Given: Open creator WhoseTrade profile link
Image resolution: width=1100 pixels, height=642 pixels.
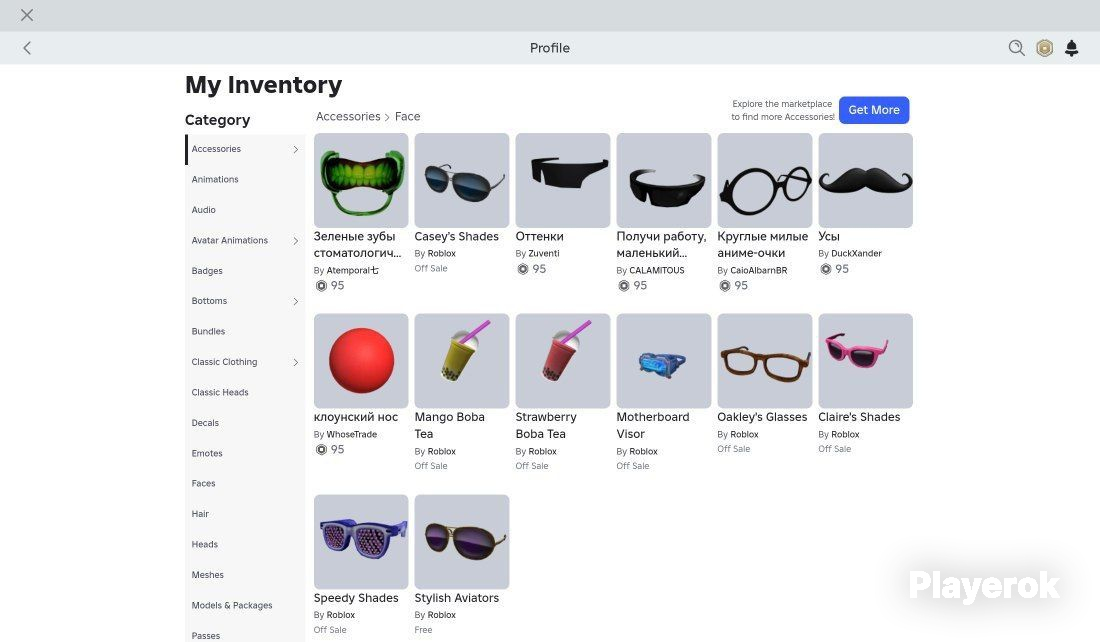Looking at the screenshot, I should [351, 434].
